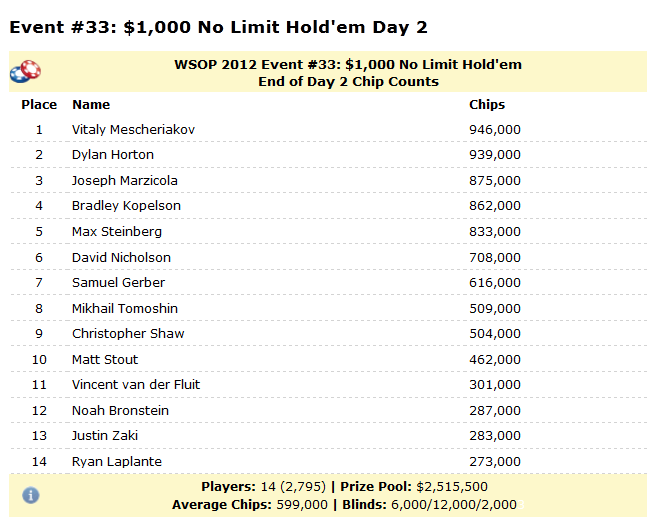Click the Chips column header
This screenshot has width=652, height=530.
487,104
